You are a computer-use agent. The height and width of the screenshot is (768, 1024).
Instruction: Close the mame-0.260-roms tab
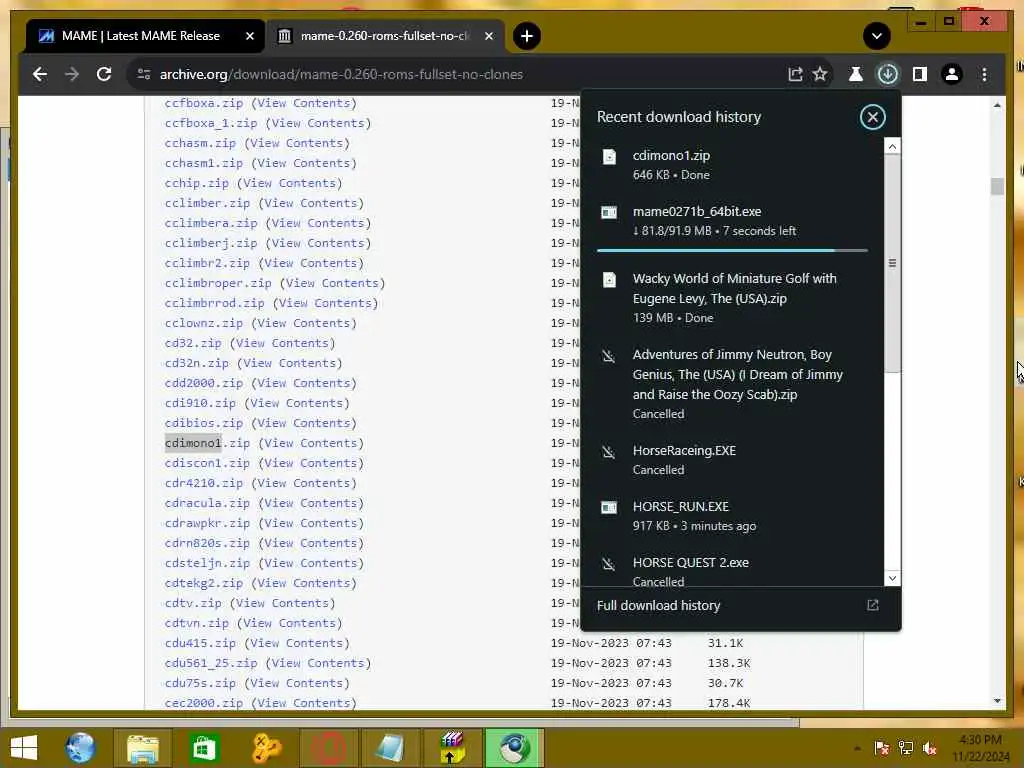pos(488,36)
